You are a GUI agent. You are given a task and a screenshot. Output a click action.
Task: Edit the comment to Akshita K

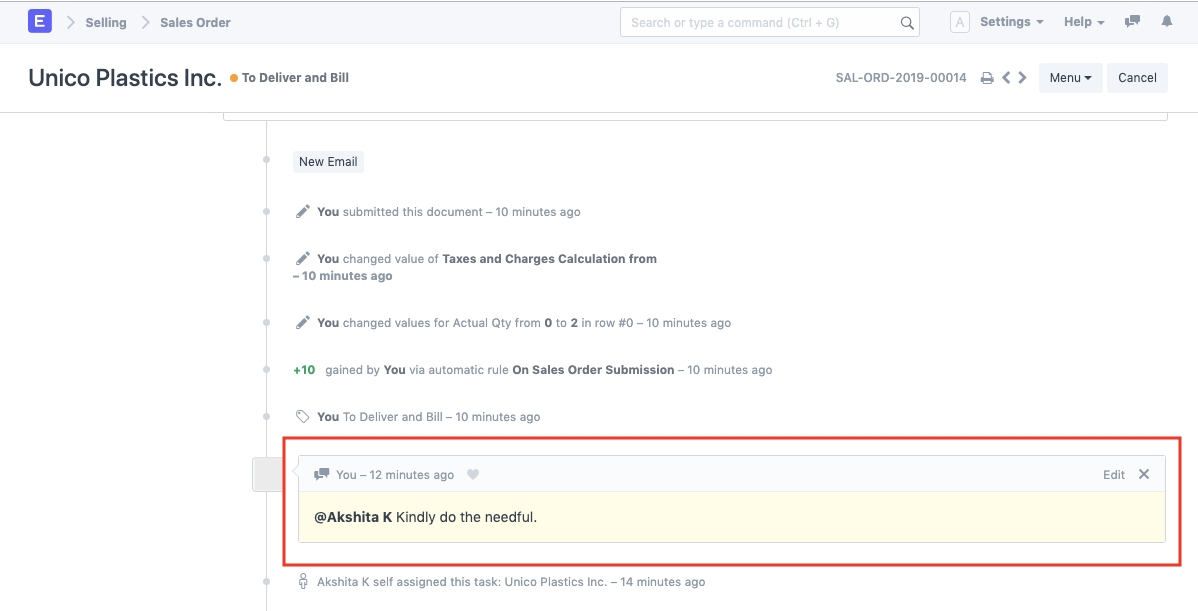(1114, 475)
